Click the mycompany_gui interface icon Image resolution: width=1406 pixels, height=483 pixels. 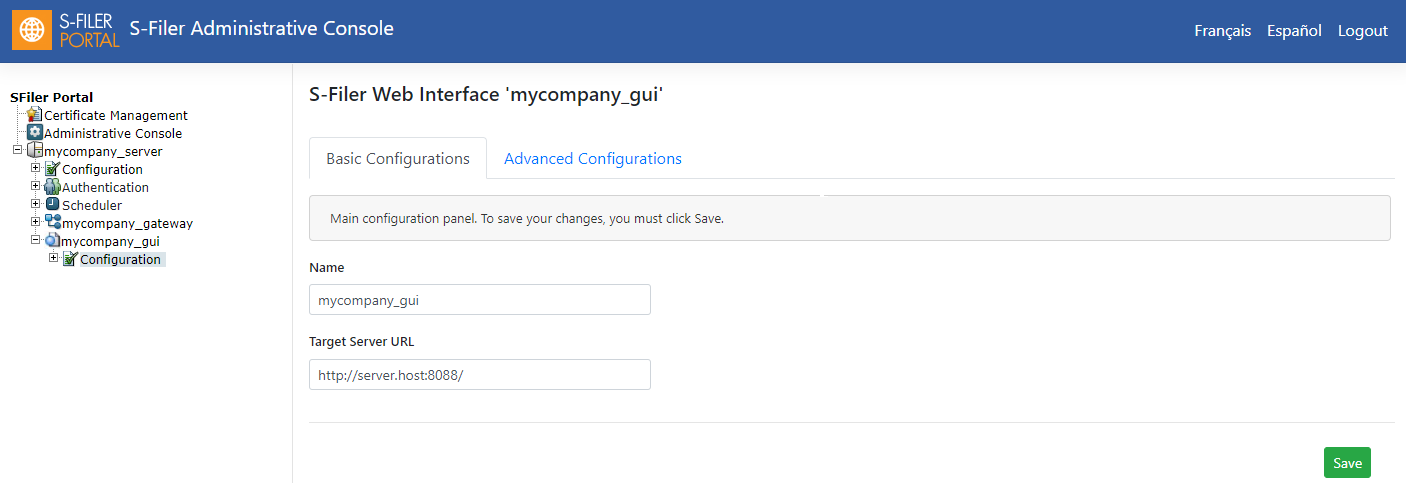[x=52, y=241]
